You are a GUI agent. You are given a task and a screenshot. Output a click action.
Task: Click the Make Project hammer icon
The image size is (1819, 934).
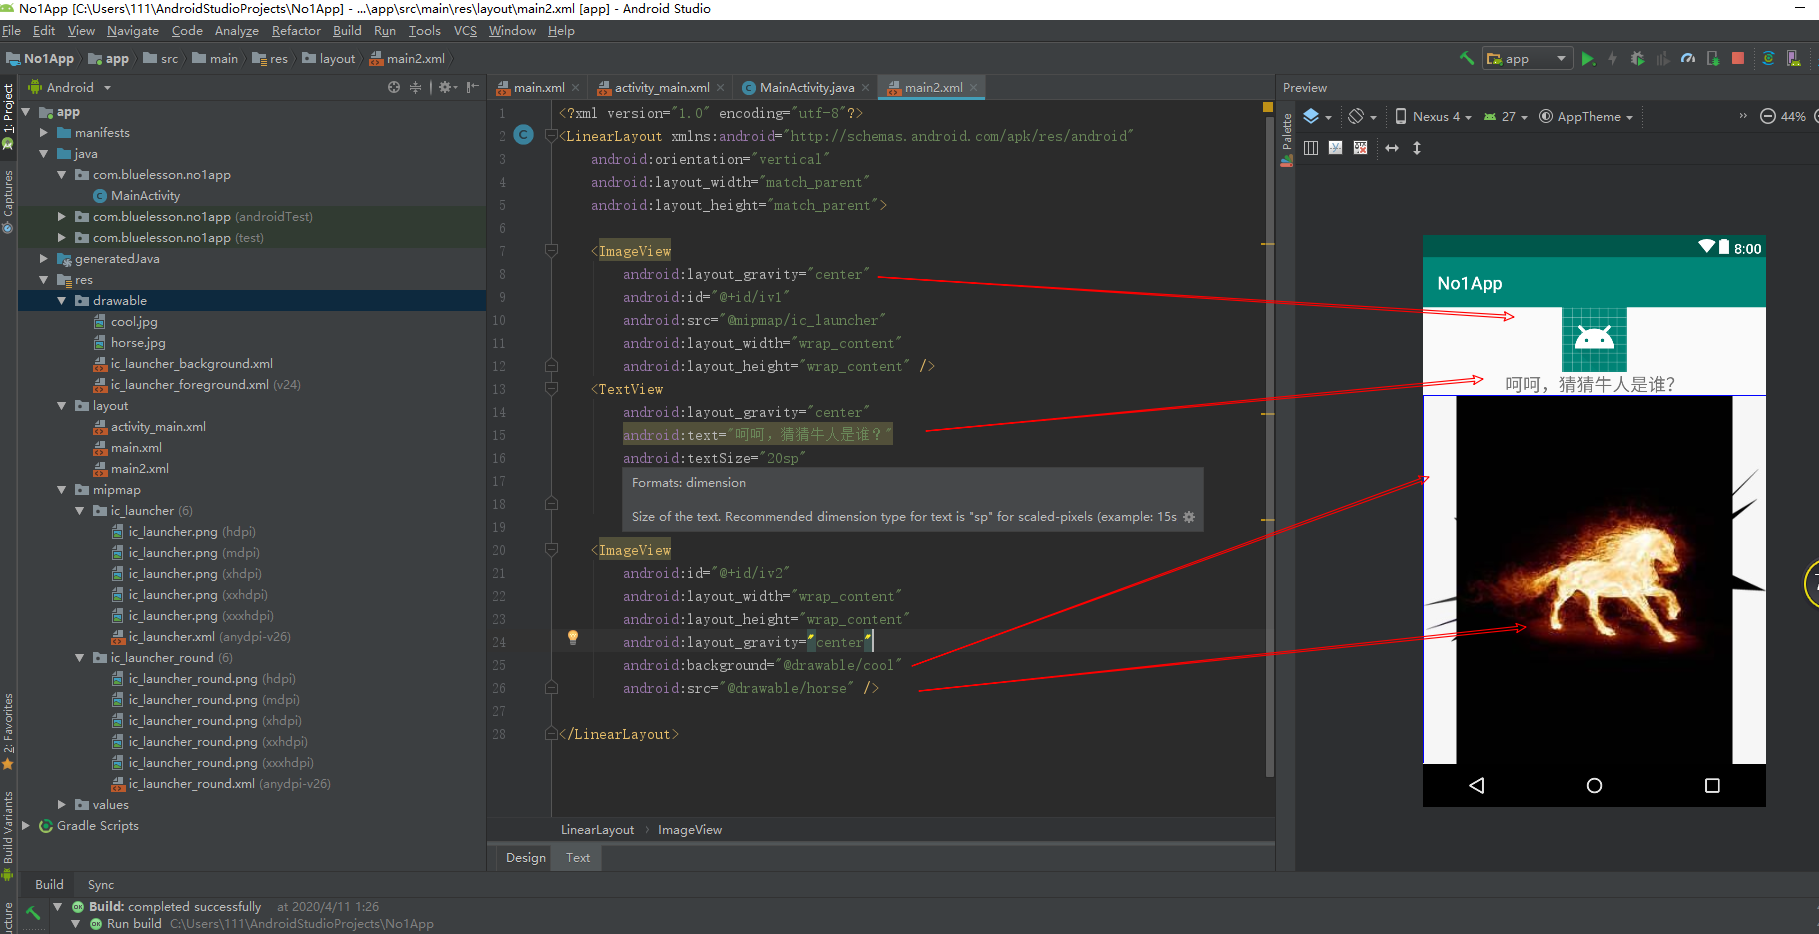(x=1466, y=59)
